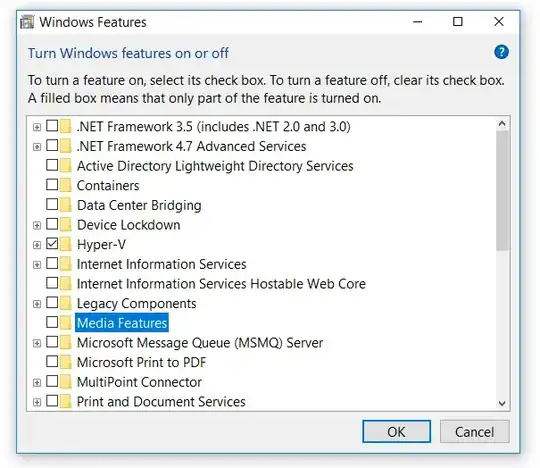The image size is (540, 468).
Task: Click the feature list scrollbar thumb
Action: coord(502,191)
